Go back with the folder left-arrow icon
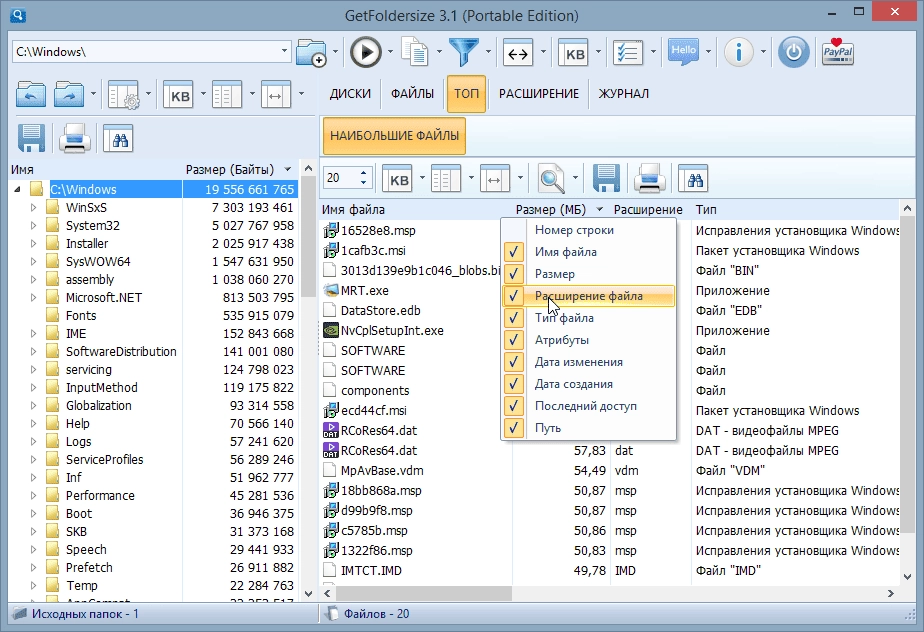This screenshot has height=632, width=924. [31, 94]
